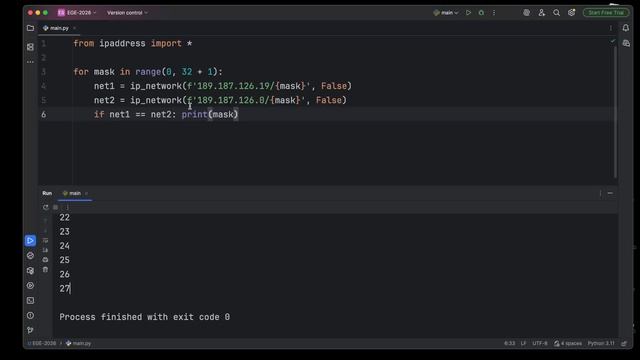This screenshot has height=360, width=640.
Task: Open the main run configuration dropdown
Action: [x=446, y=13]
